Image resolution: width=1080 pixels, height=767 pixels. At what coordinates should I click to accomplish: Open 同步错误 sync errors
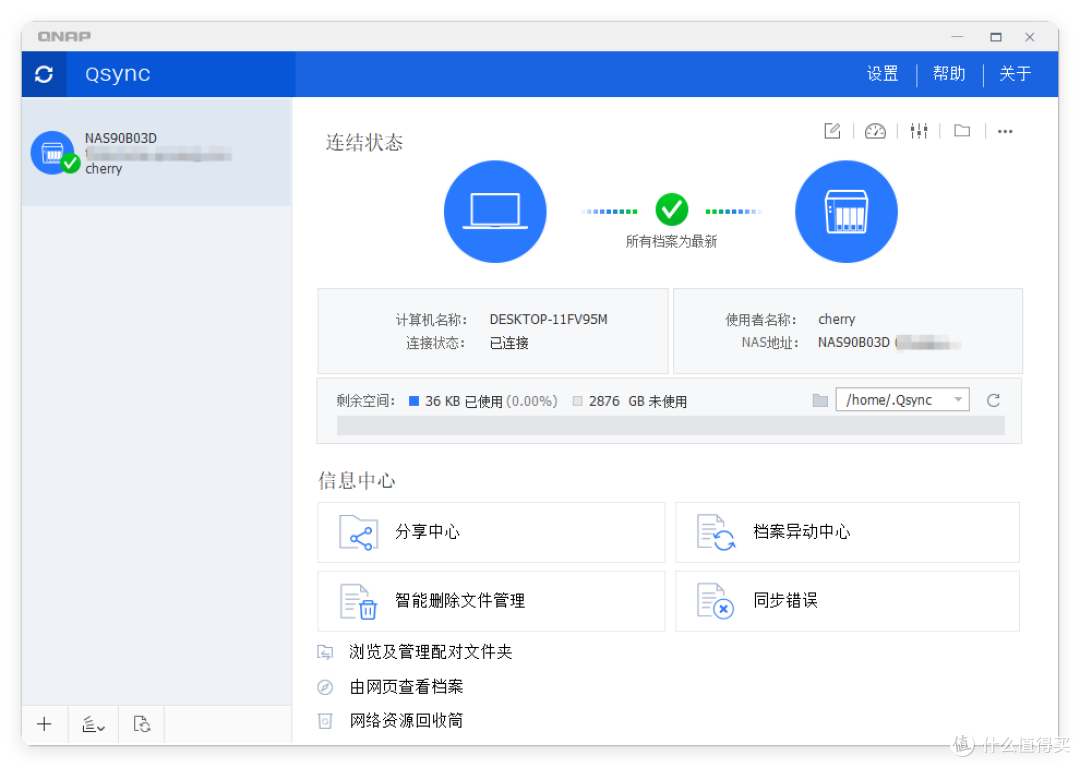coord(847,600)
